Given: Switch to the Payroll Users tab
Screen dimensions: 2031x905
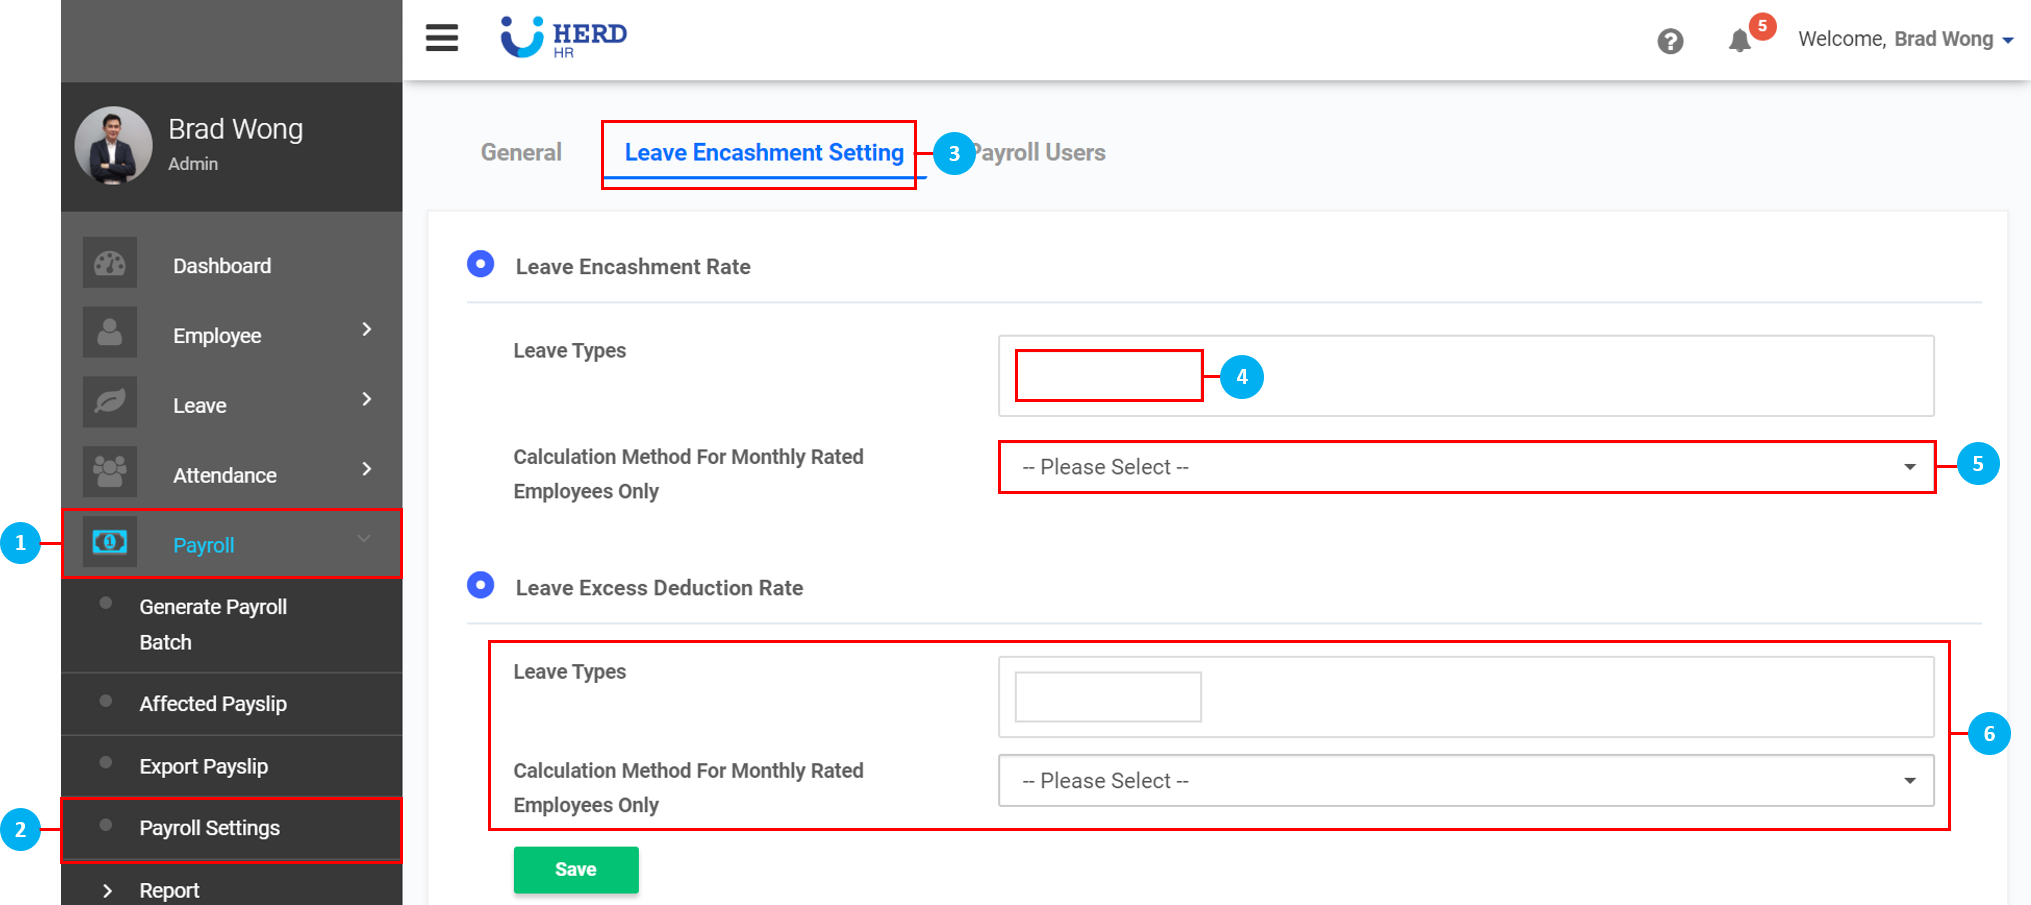Looking at the screenshot, I should tap(1042, 153).
